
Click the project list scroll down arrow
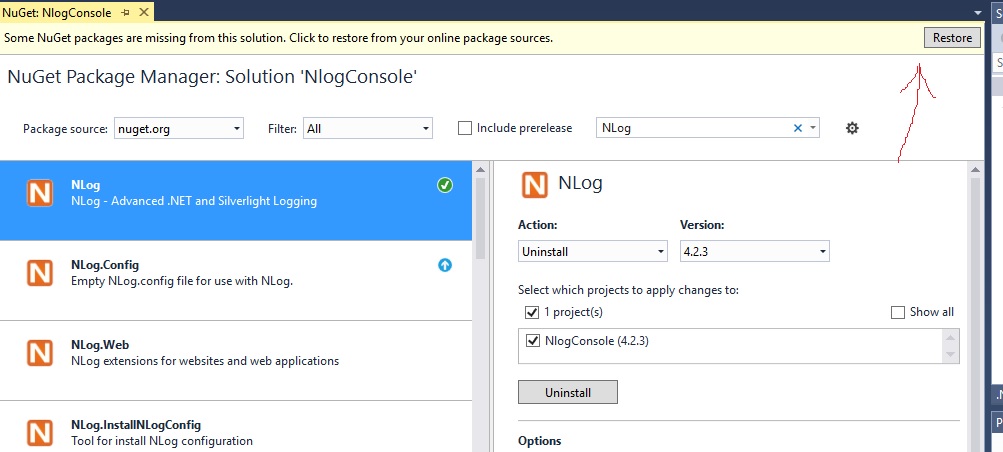[x=950, y=354]
